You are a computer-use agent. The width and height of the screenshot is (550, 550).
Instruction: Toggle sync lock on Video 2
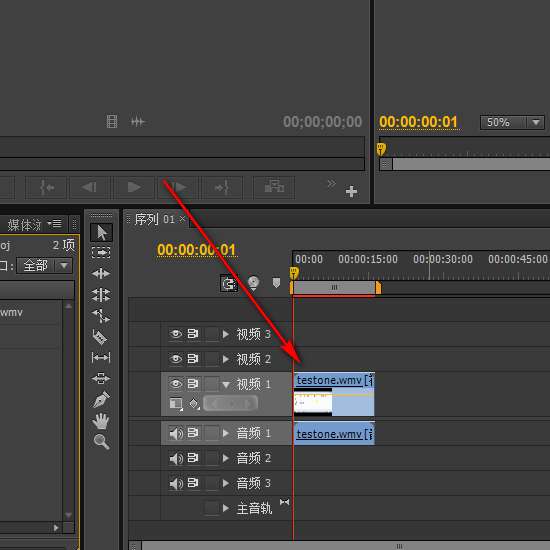(x=193, y=358)
